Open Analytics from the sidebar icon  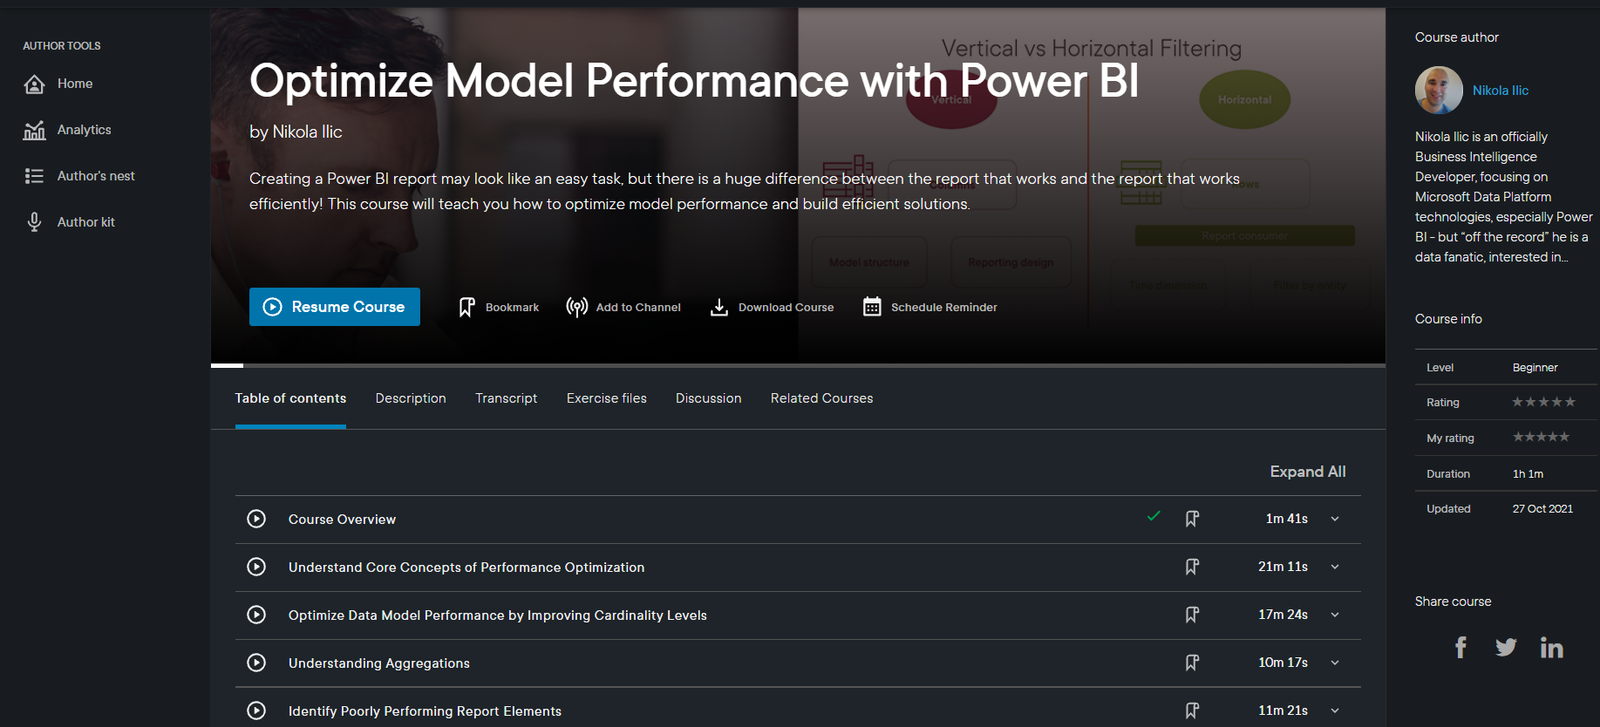(34, 130)
